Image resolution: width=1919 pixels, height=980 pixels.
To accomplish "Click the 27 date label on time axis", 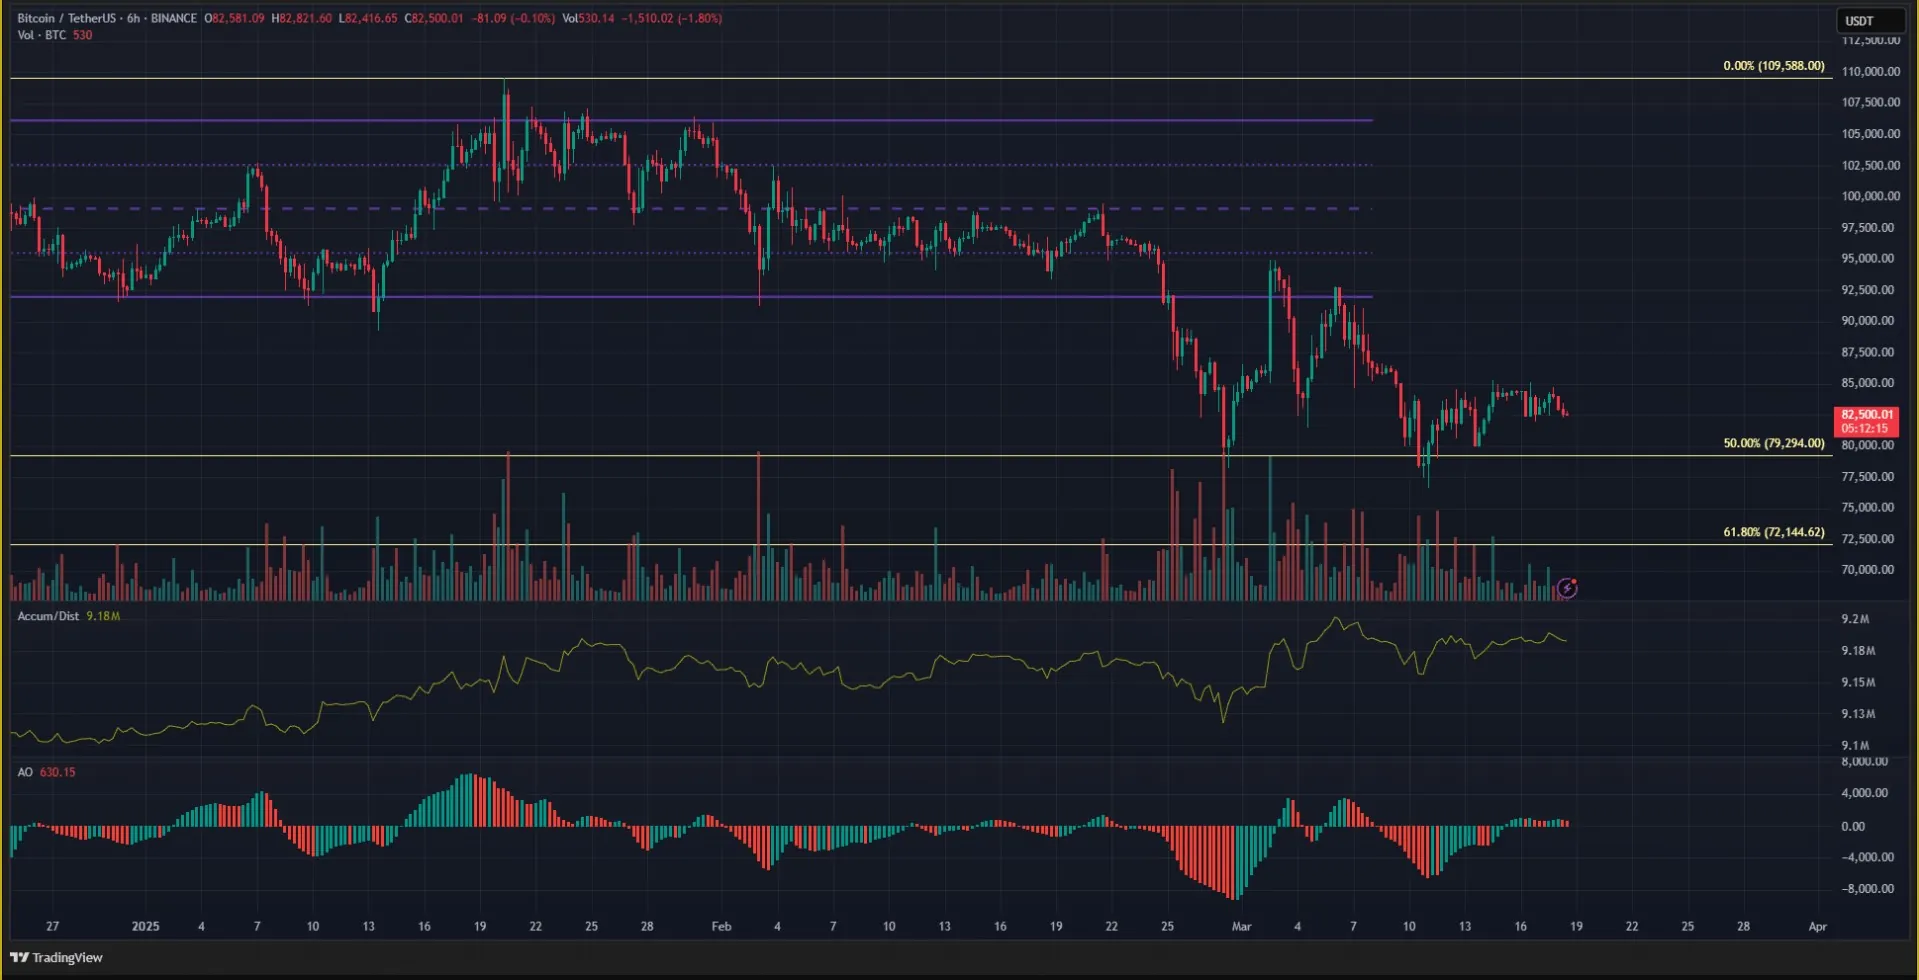I will (53, 927).
